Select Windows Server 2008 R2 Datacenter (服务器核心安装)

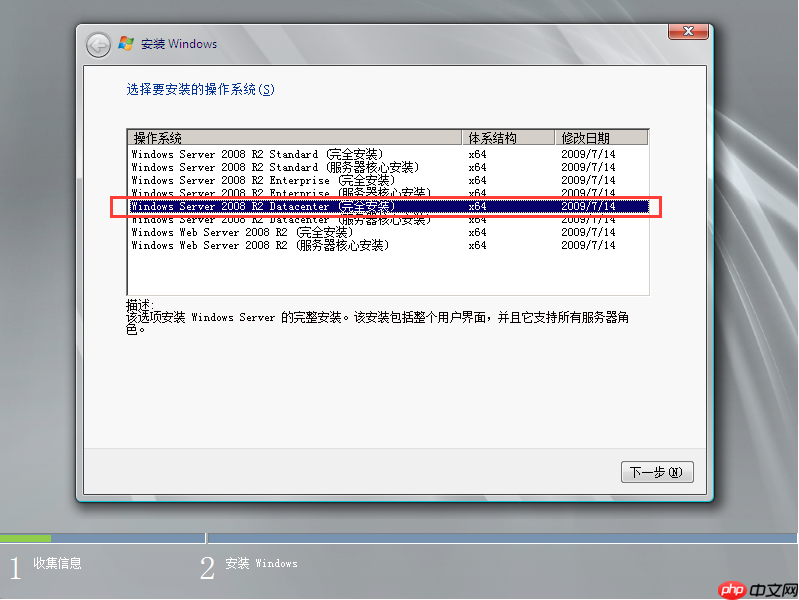[x=388, y=220]
